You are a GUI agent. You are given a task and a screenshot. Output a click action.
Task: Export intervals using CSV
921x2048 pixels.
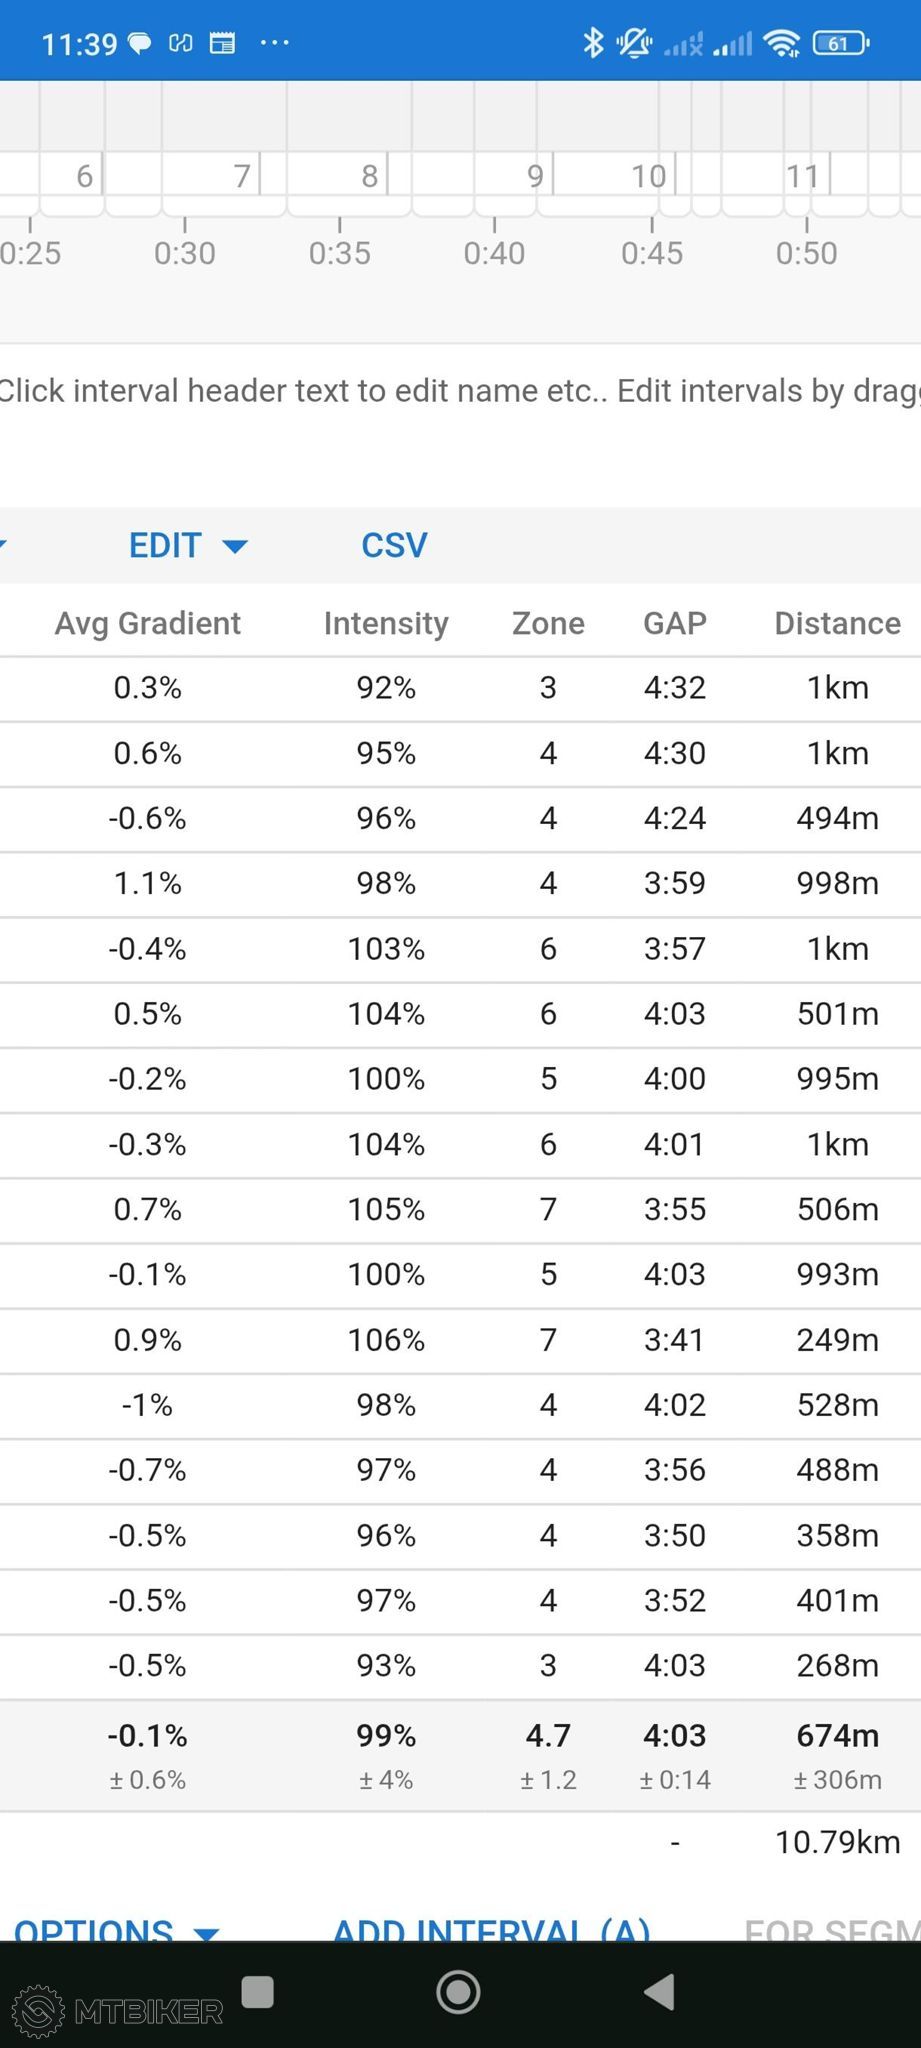point(394,545)
